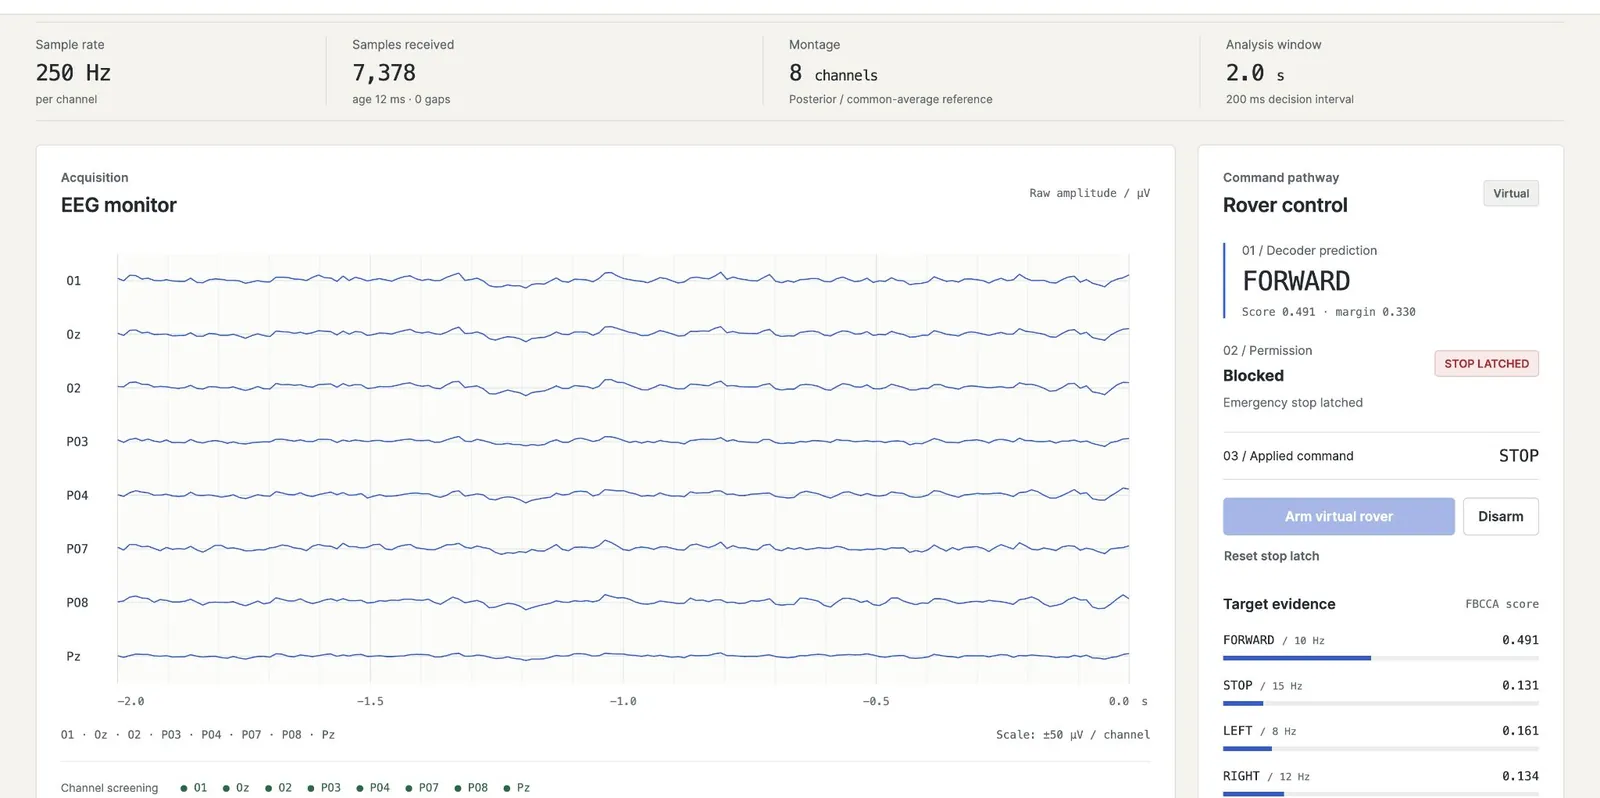Click the applied command STOP value
Image resolution: width=1600 pixels, height=798 pixels.
(1518, 456)
